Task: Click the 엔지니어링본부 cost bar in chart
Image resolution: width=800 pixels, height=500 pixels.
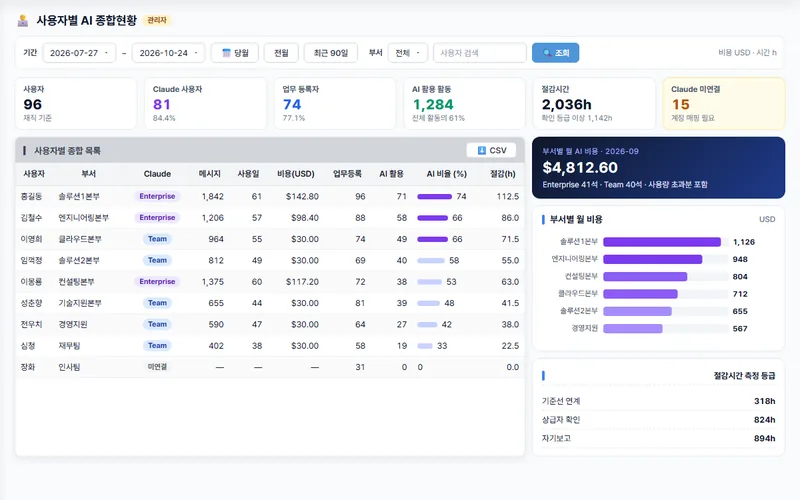Action: (x=653, y=259)
